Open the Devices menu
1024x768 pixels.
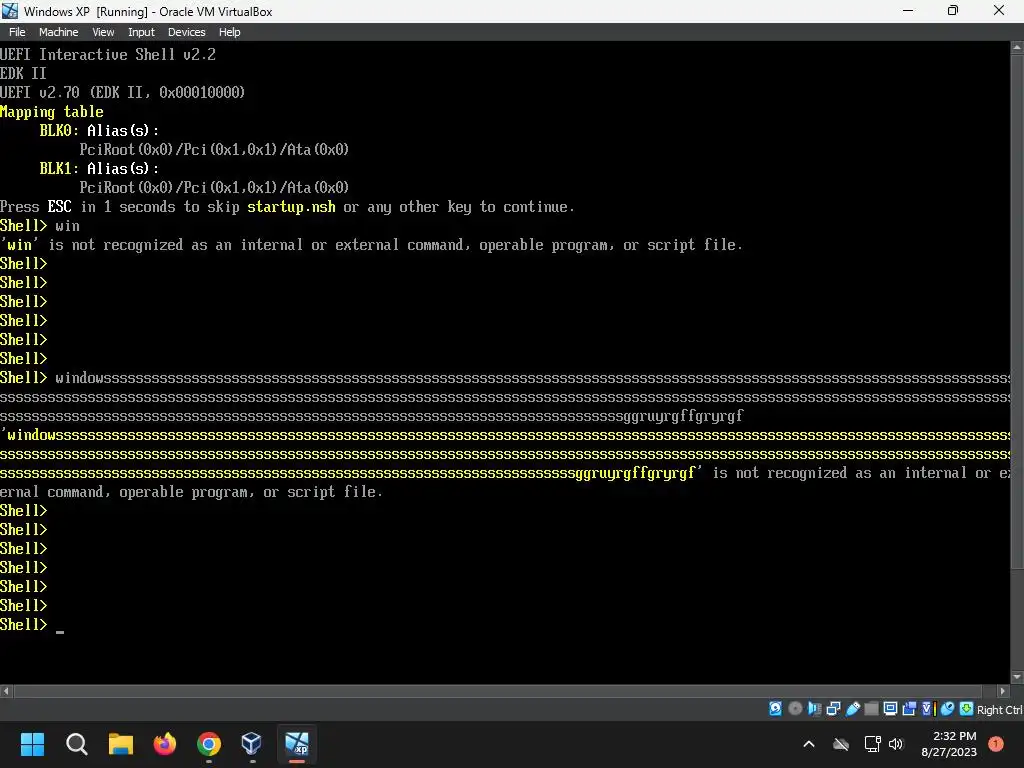[x=186, y=32]
